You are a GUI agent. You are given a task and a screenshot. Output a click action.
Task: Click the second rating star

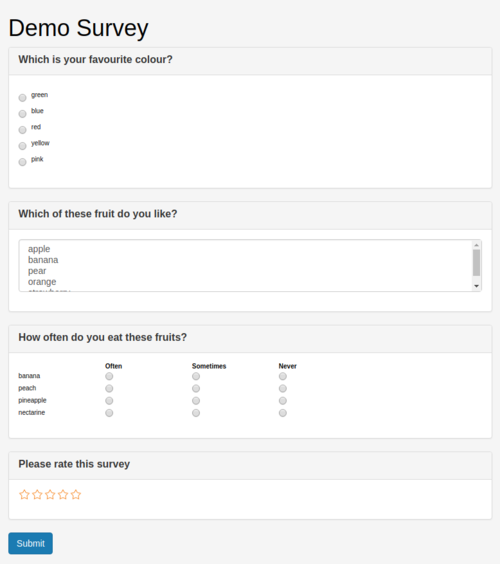pyautogui.click(x=37, y=495)
